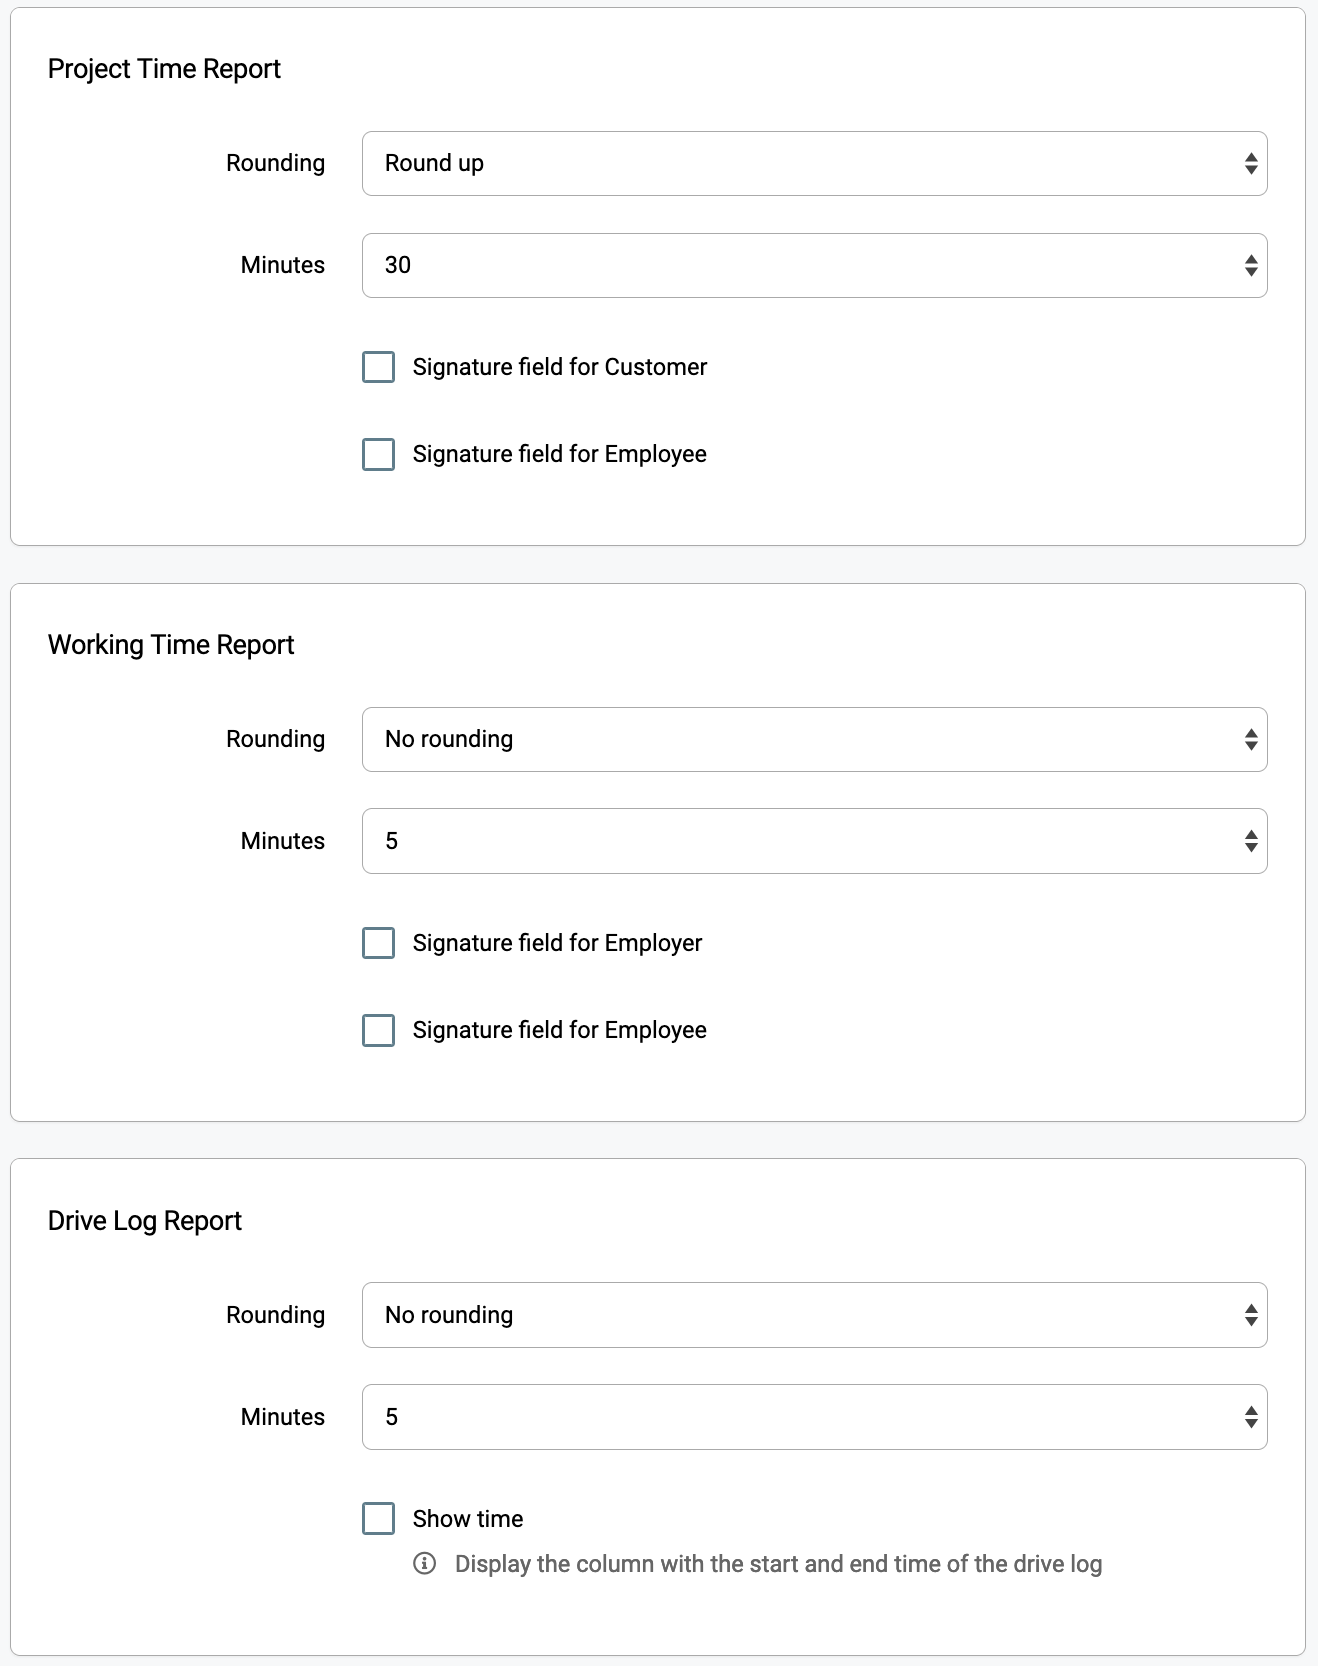The image size is (1318, 1666).
Task: Click the arrows icon on Project Minutes select
Action: [1250, 266]
